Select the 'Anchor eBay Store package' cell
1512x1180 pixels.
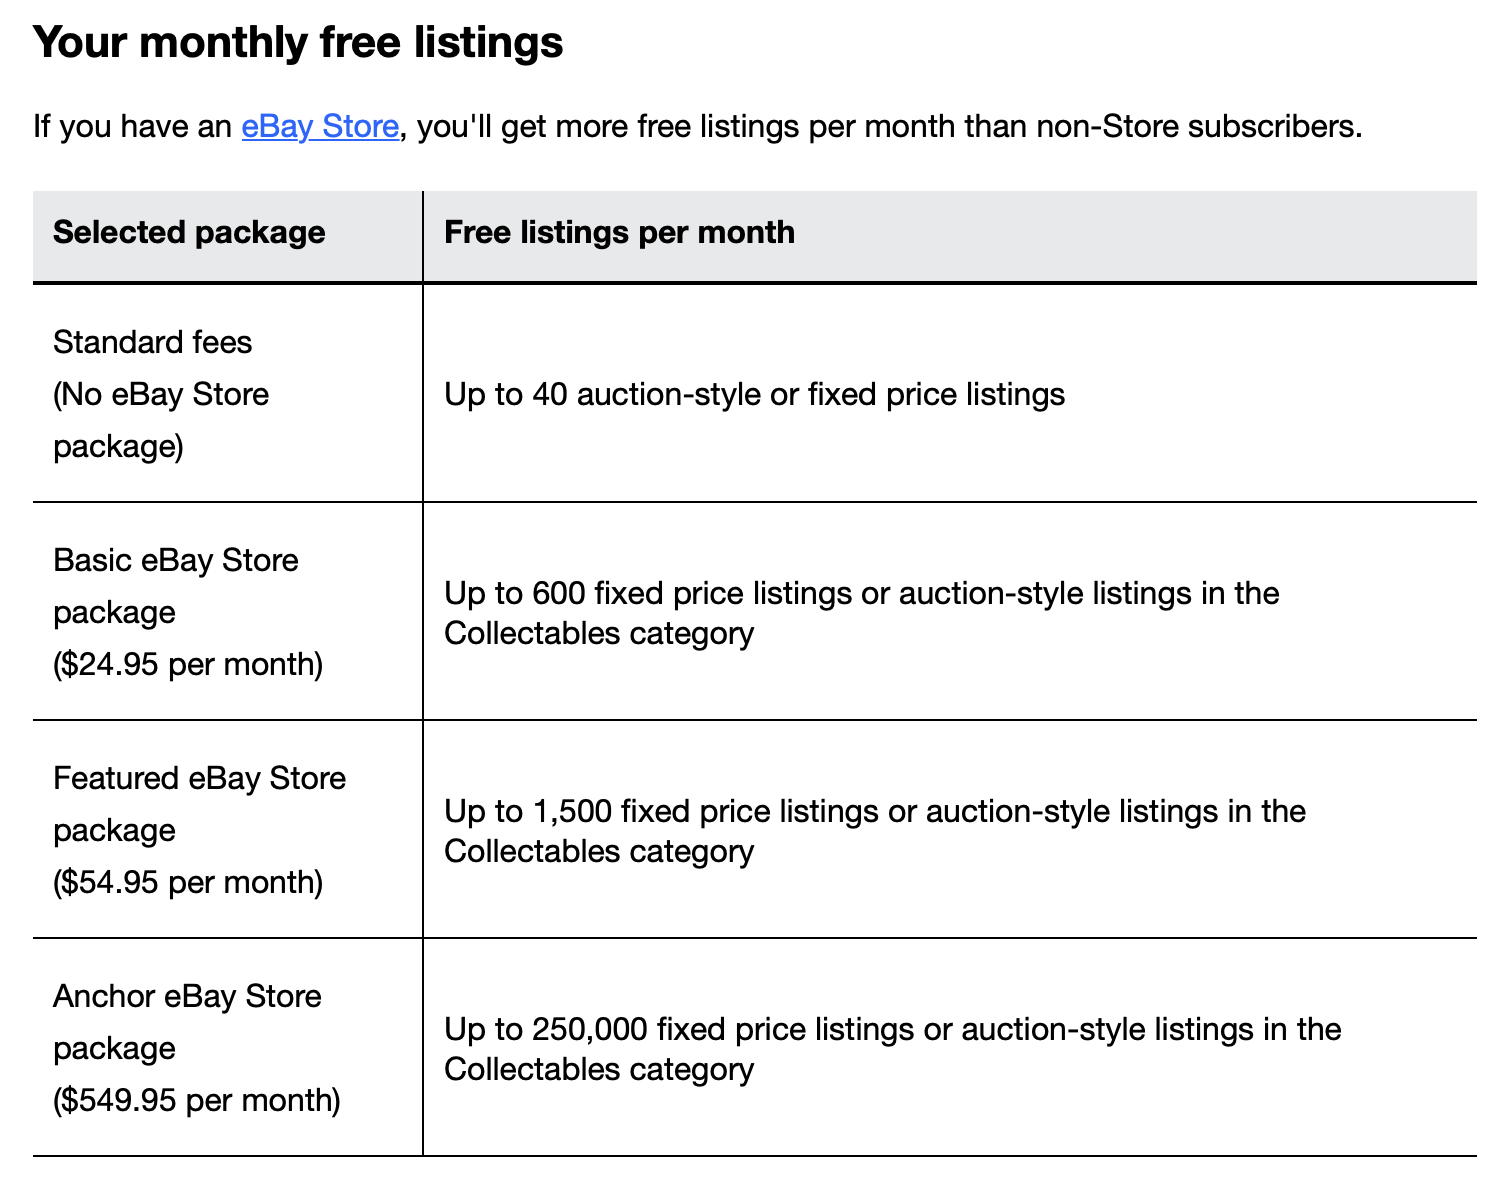click(x=228, y=1048)
